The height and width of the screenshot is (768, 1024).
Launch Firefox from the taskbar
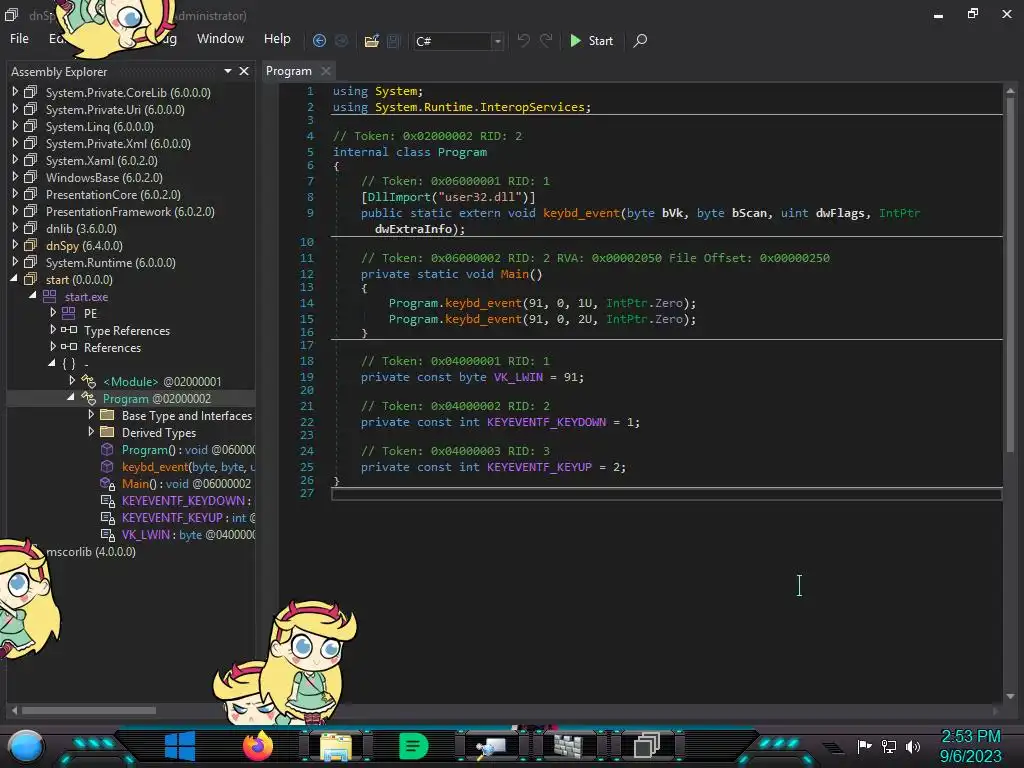pos(257,745)
